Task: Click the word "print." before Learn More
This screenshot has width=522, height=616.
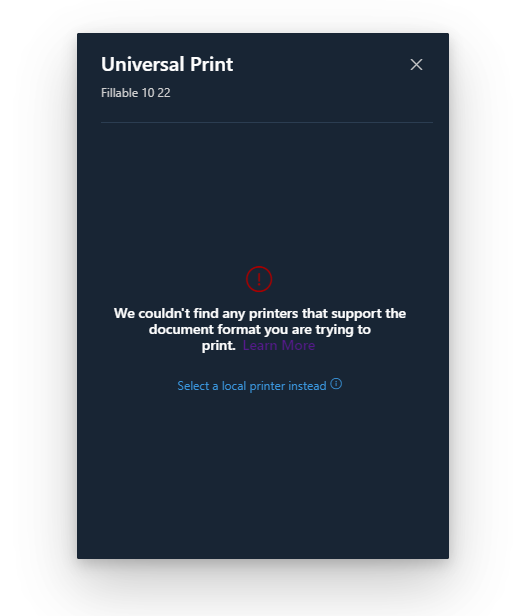Action: (x=218, y=345)
